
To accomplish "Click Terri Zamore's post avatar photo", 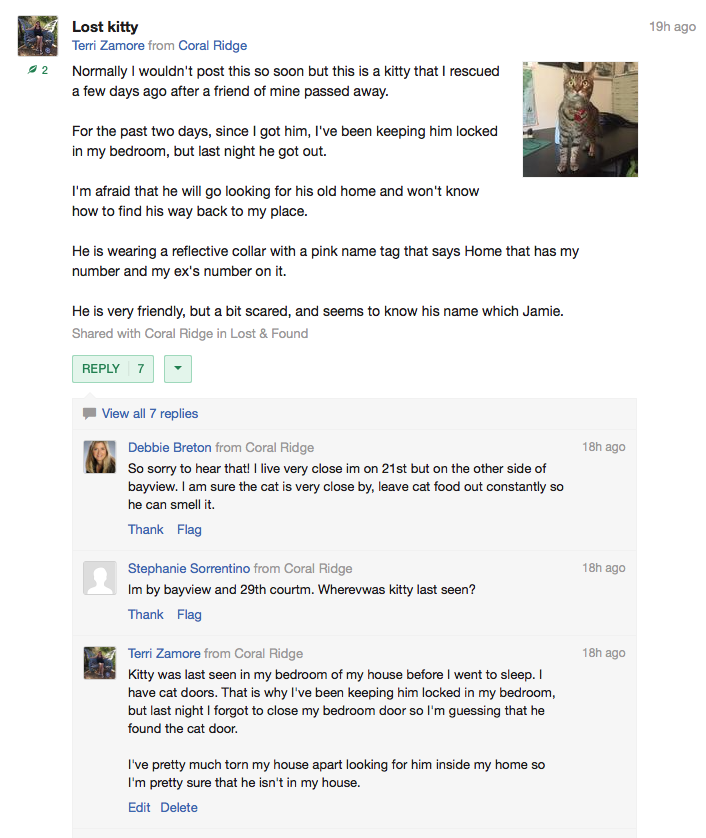I will click(x=38, y=37).
